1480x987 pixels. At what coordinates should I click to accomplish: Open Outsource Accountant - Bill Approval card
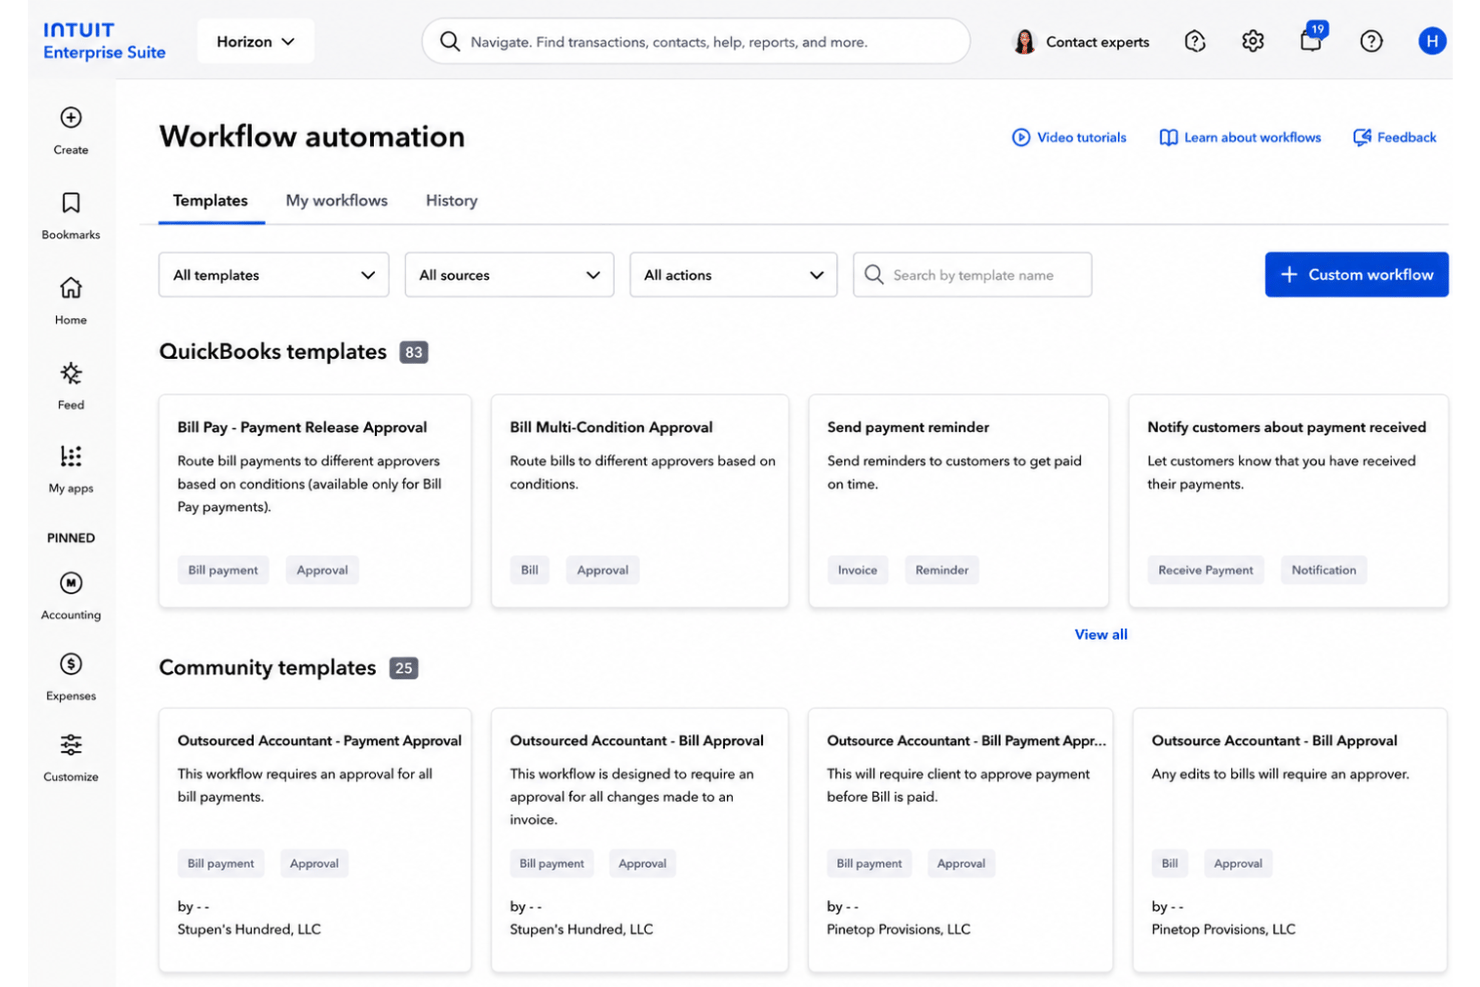tap(1290, 840)
